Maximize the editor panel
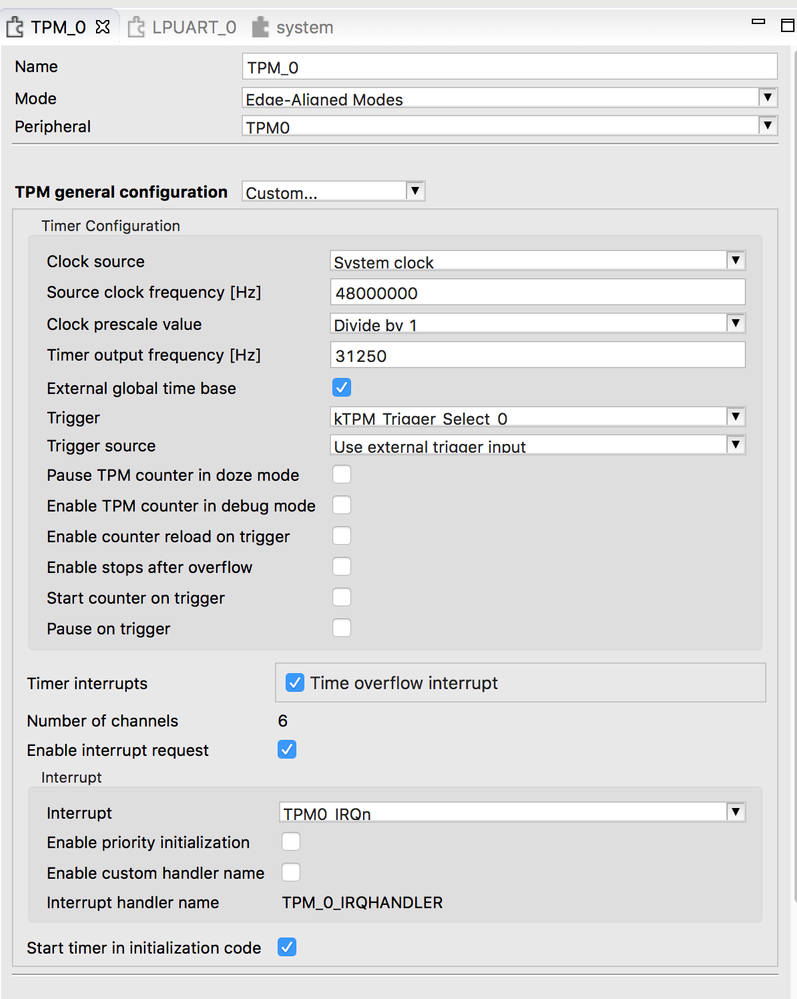The image size is (797, 999). [787, 26]
